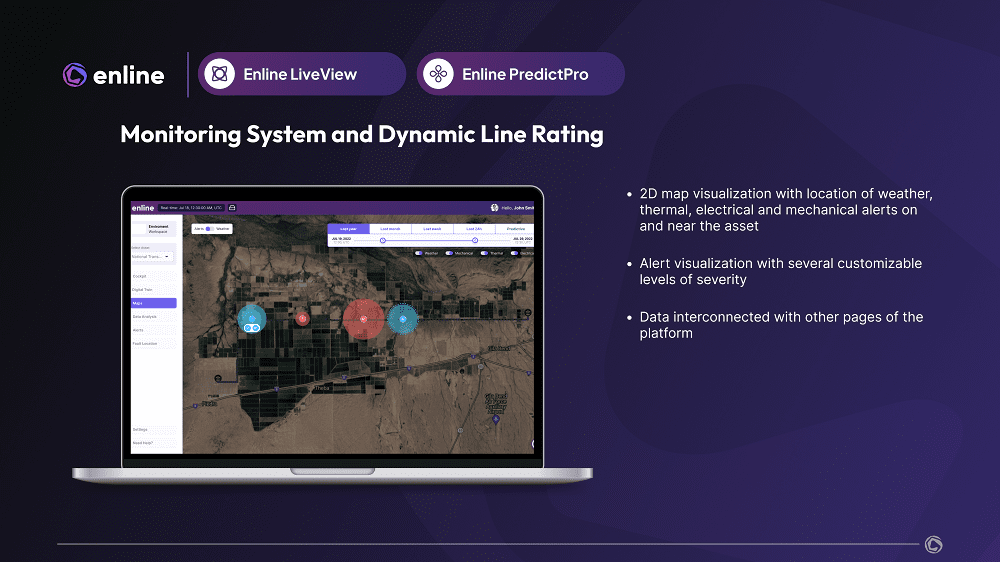Click the left handle of date range slider
The image size is (1000, 562).
383,240
